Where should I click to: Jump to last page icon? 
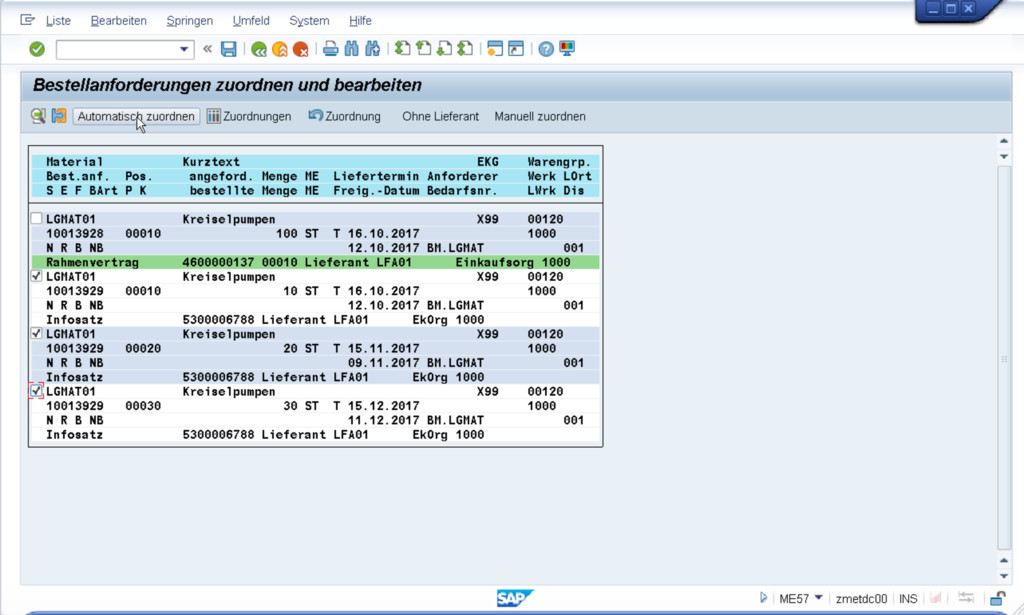[465, 49]
